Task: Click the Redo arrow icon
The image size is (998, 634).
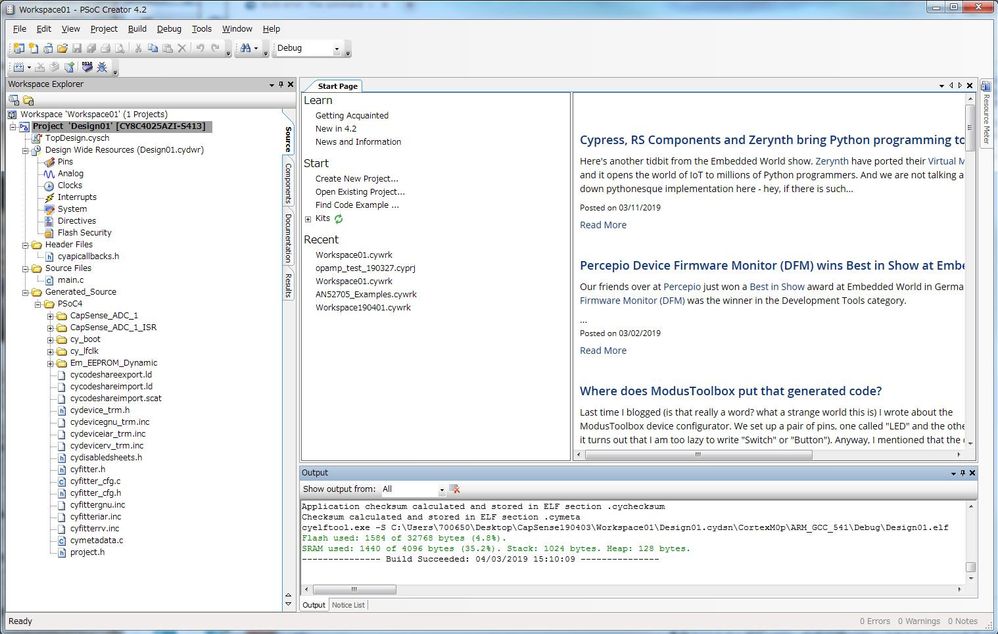Action: (215, 48)
